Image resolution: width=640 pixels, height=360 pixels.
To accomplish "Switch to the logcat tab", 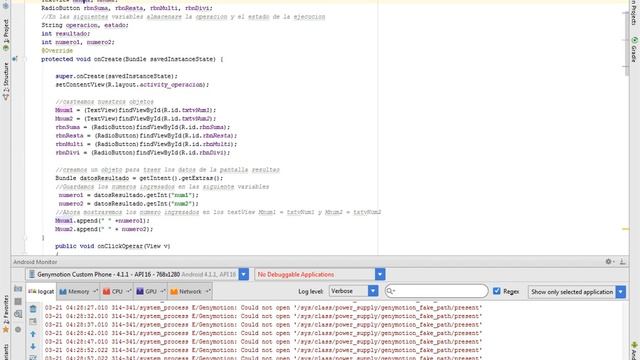I will [x=41, y=291].
